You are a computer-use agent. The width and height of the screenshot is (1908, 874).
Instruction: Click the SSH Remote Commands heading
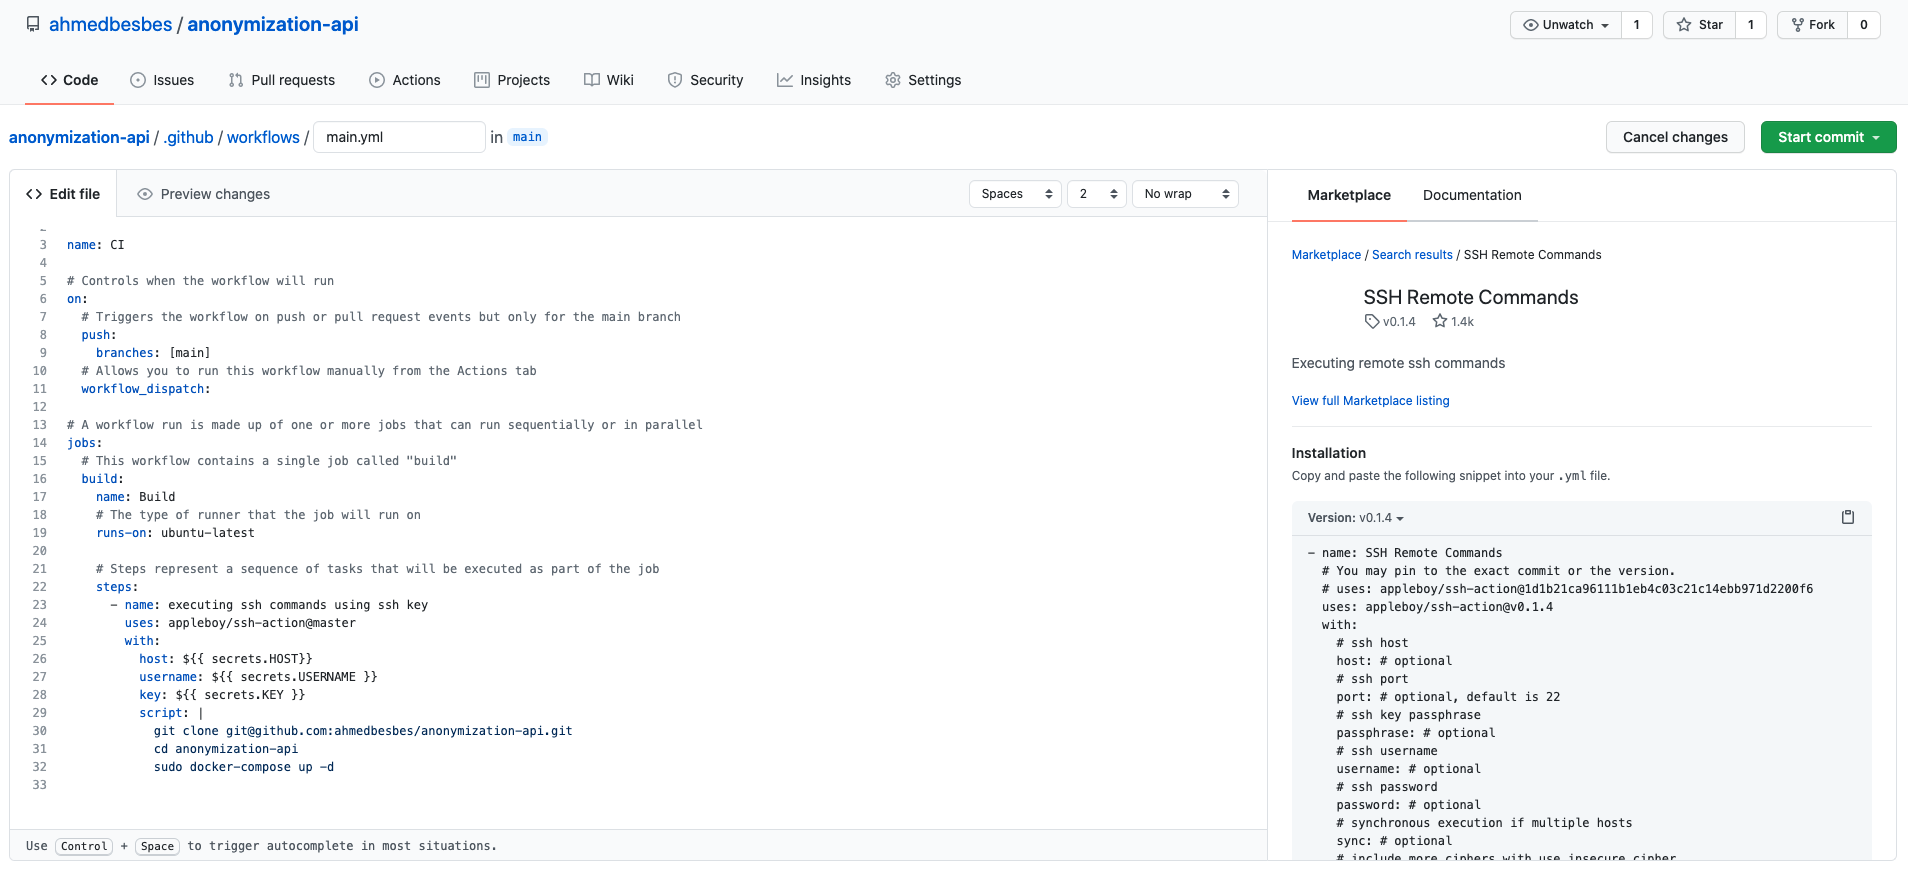(1470, 297)
